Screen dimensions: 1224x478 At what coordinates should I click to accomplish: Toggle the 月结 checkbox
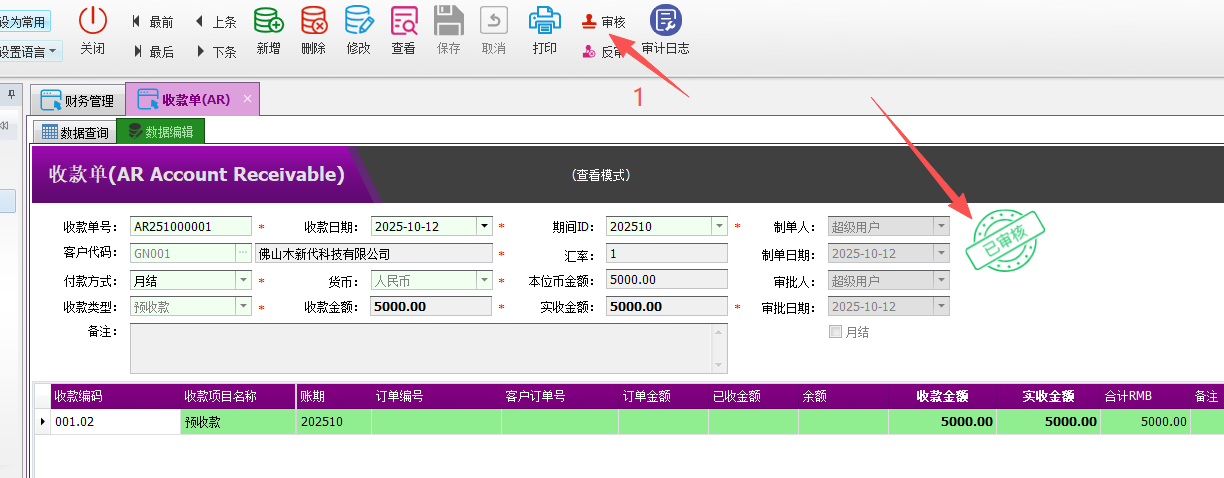click(835, 332)
